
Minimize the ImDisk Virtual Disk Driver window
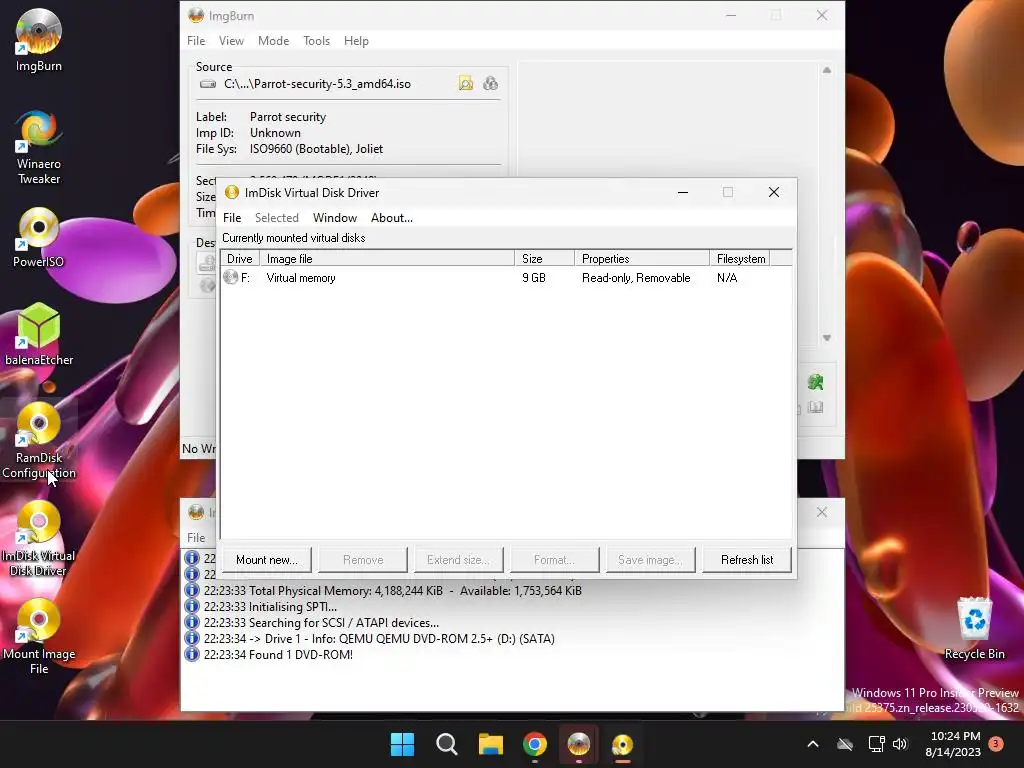pos(683,192)
